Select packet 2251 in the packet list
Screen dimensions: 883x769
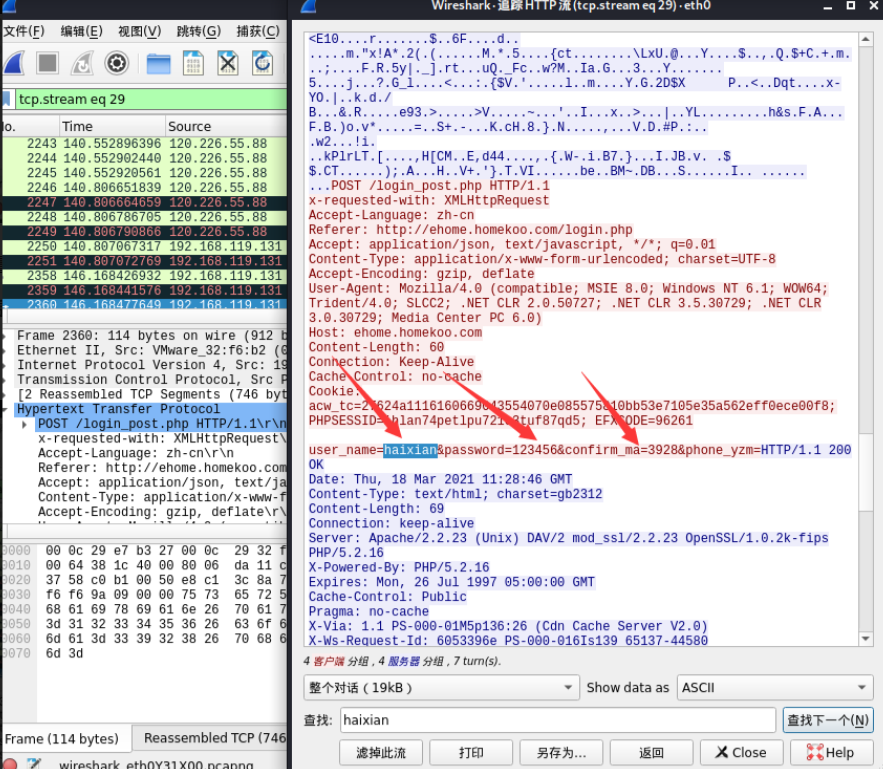(x=145, y=261)
